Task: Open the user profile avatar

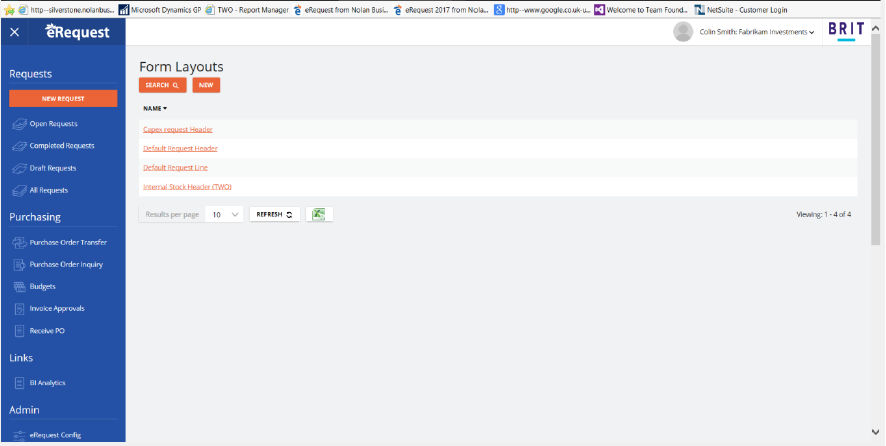Action: coord(684,32)
